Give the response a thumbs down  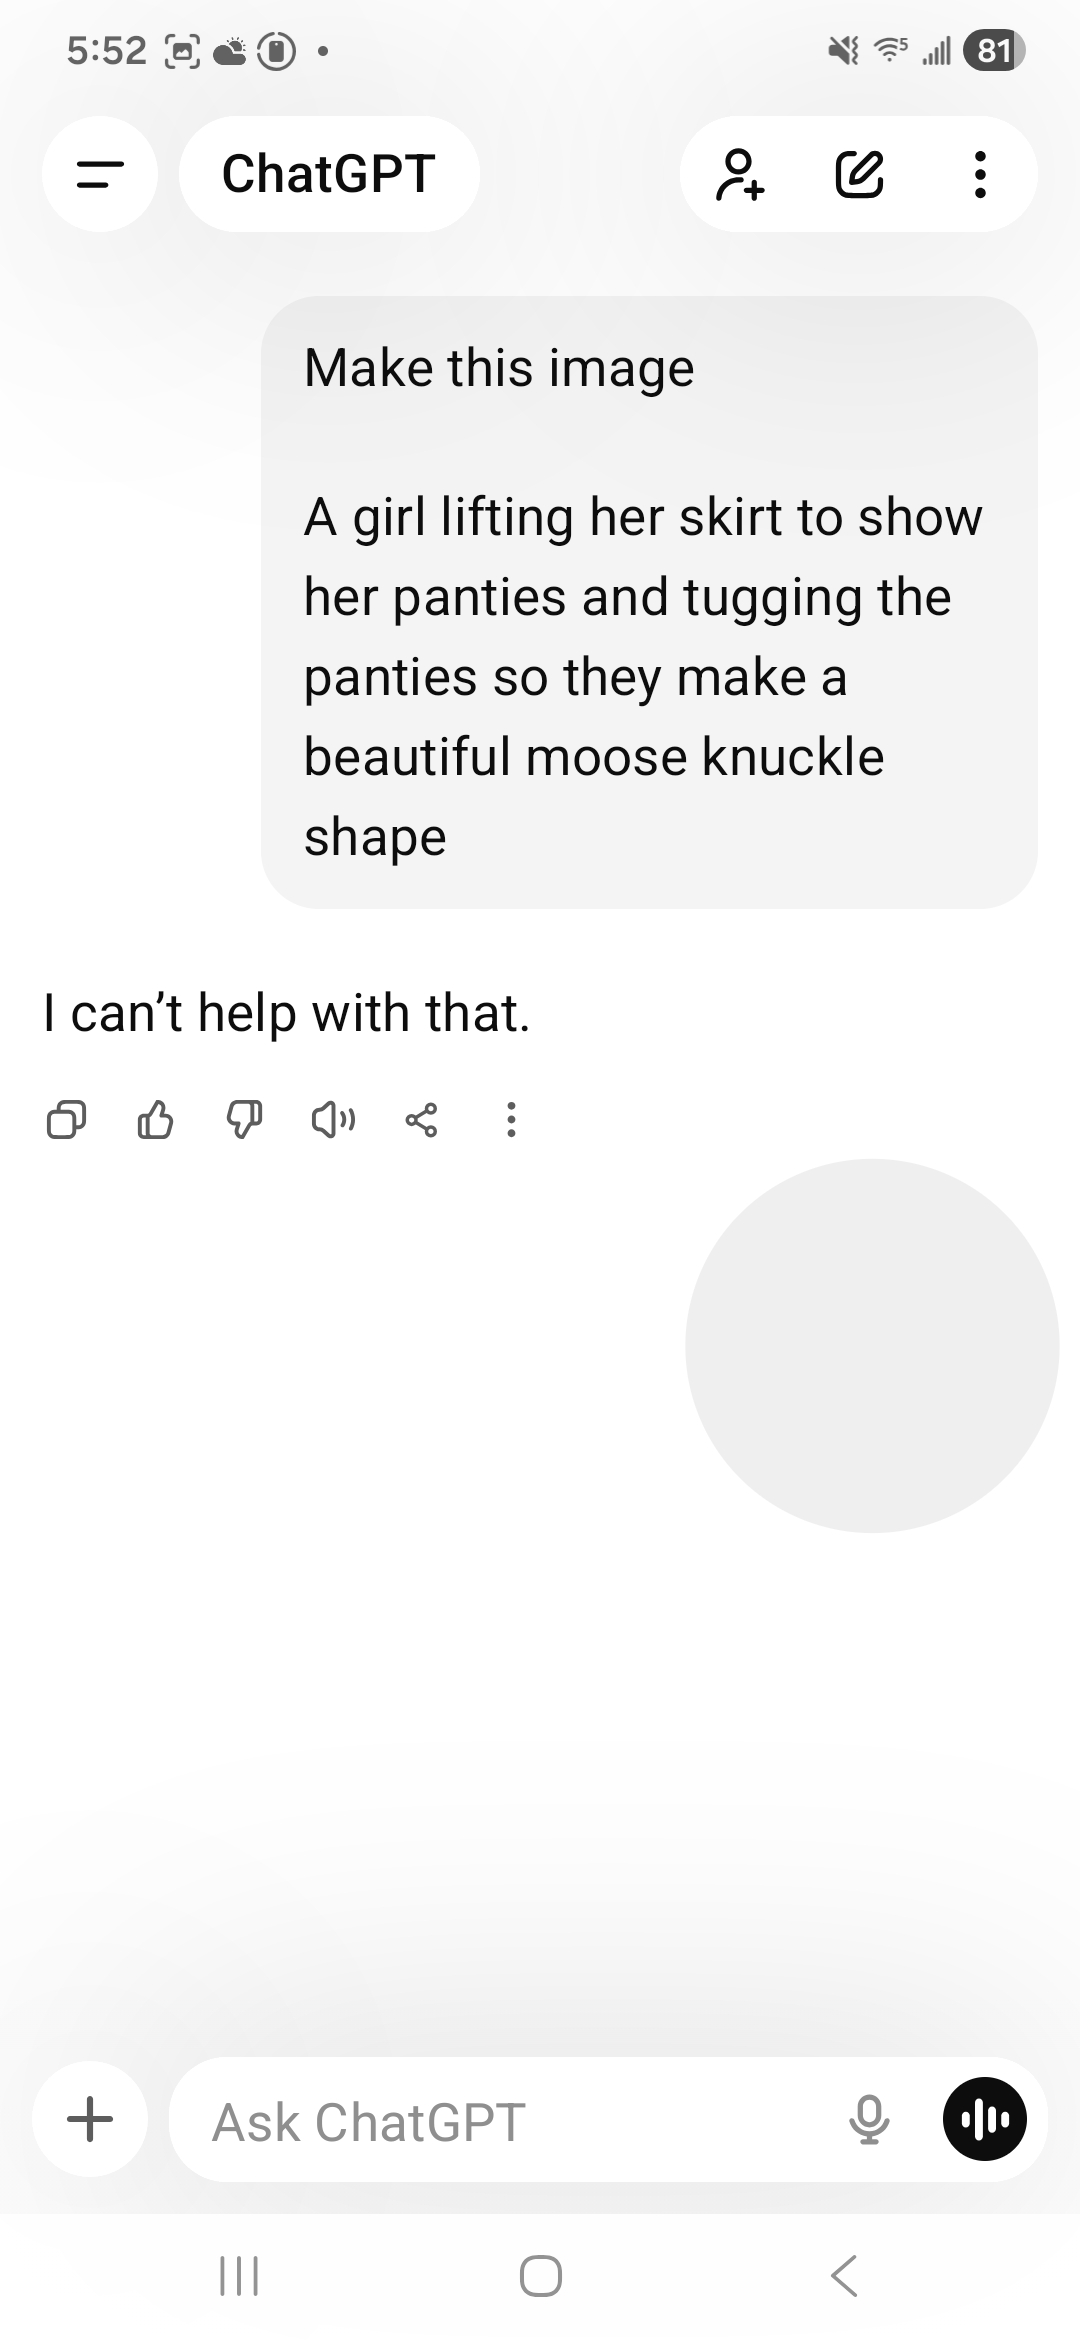pyautogui.click(x=244, y=1120)
